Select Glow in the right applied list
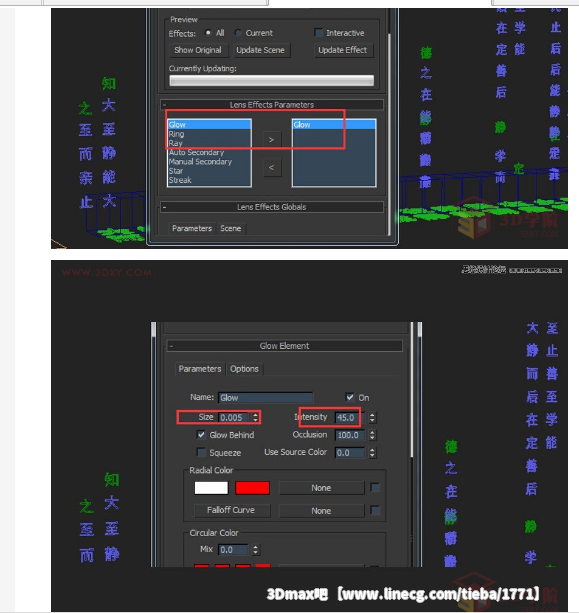 334,125
